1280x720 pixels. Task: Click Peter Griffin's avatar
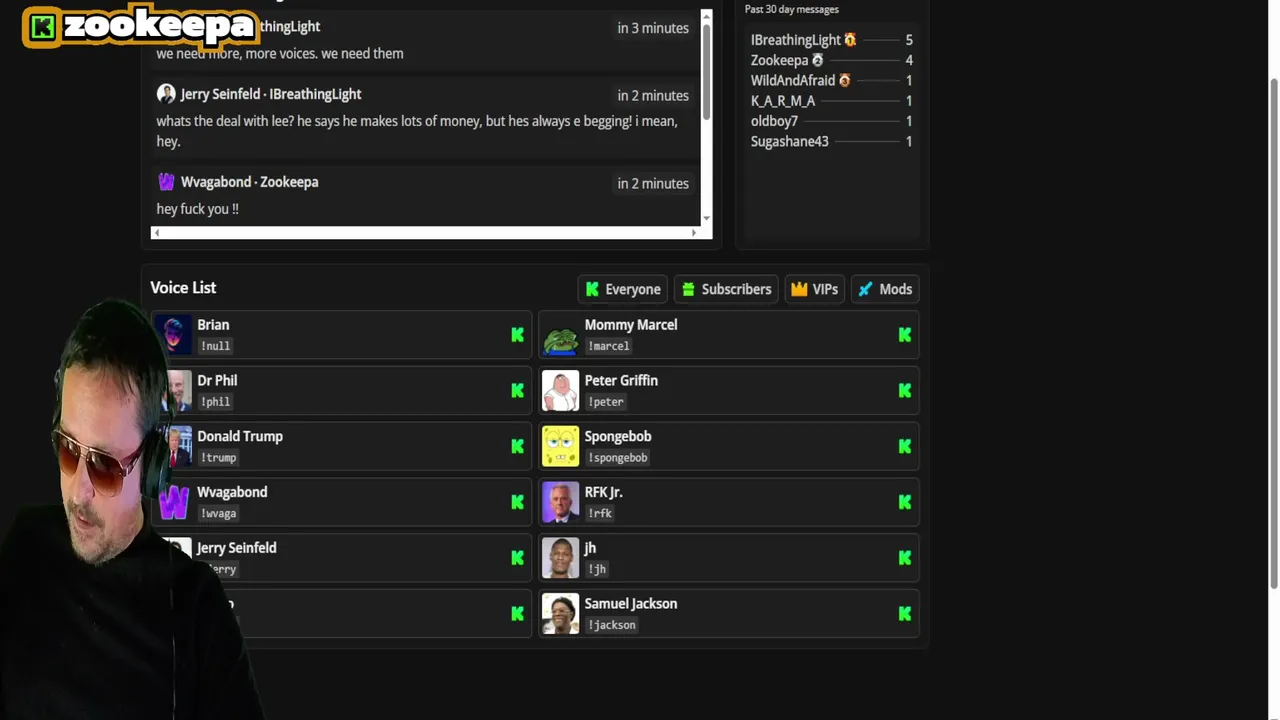point(560,391)
